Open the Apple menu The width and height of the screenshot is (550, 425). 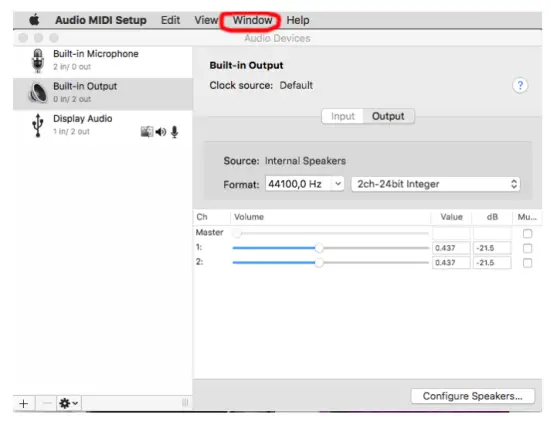(x=34, y=20)
